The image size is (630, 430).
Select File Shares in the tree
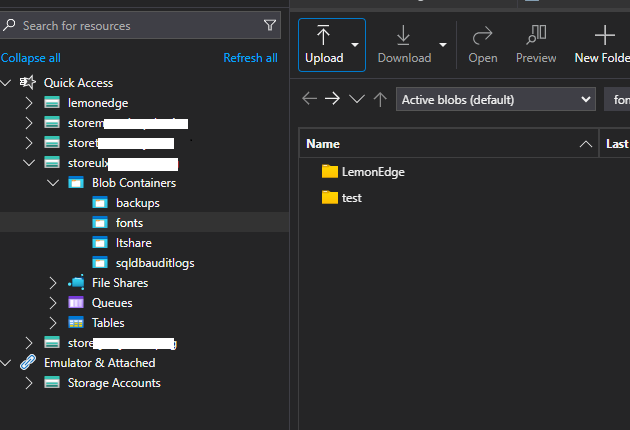[120, 283]
